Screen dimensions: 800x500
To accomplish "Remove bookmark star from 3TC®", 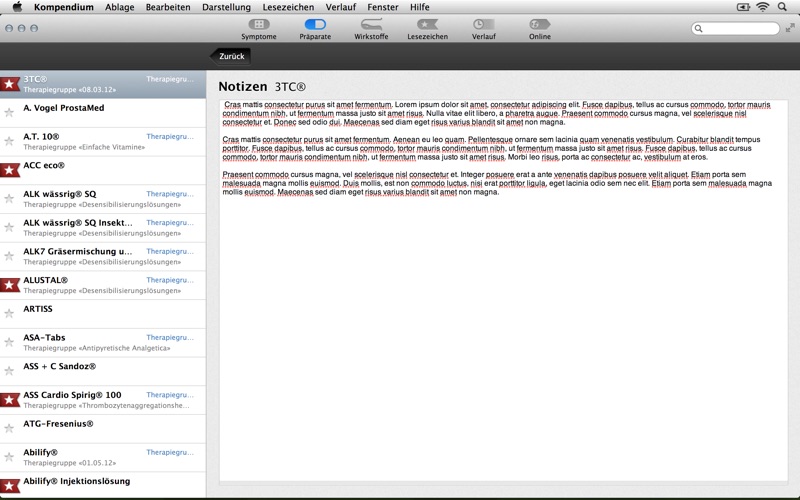I will pos(9,84).
